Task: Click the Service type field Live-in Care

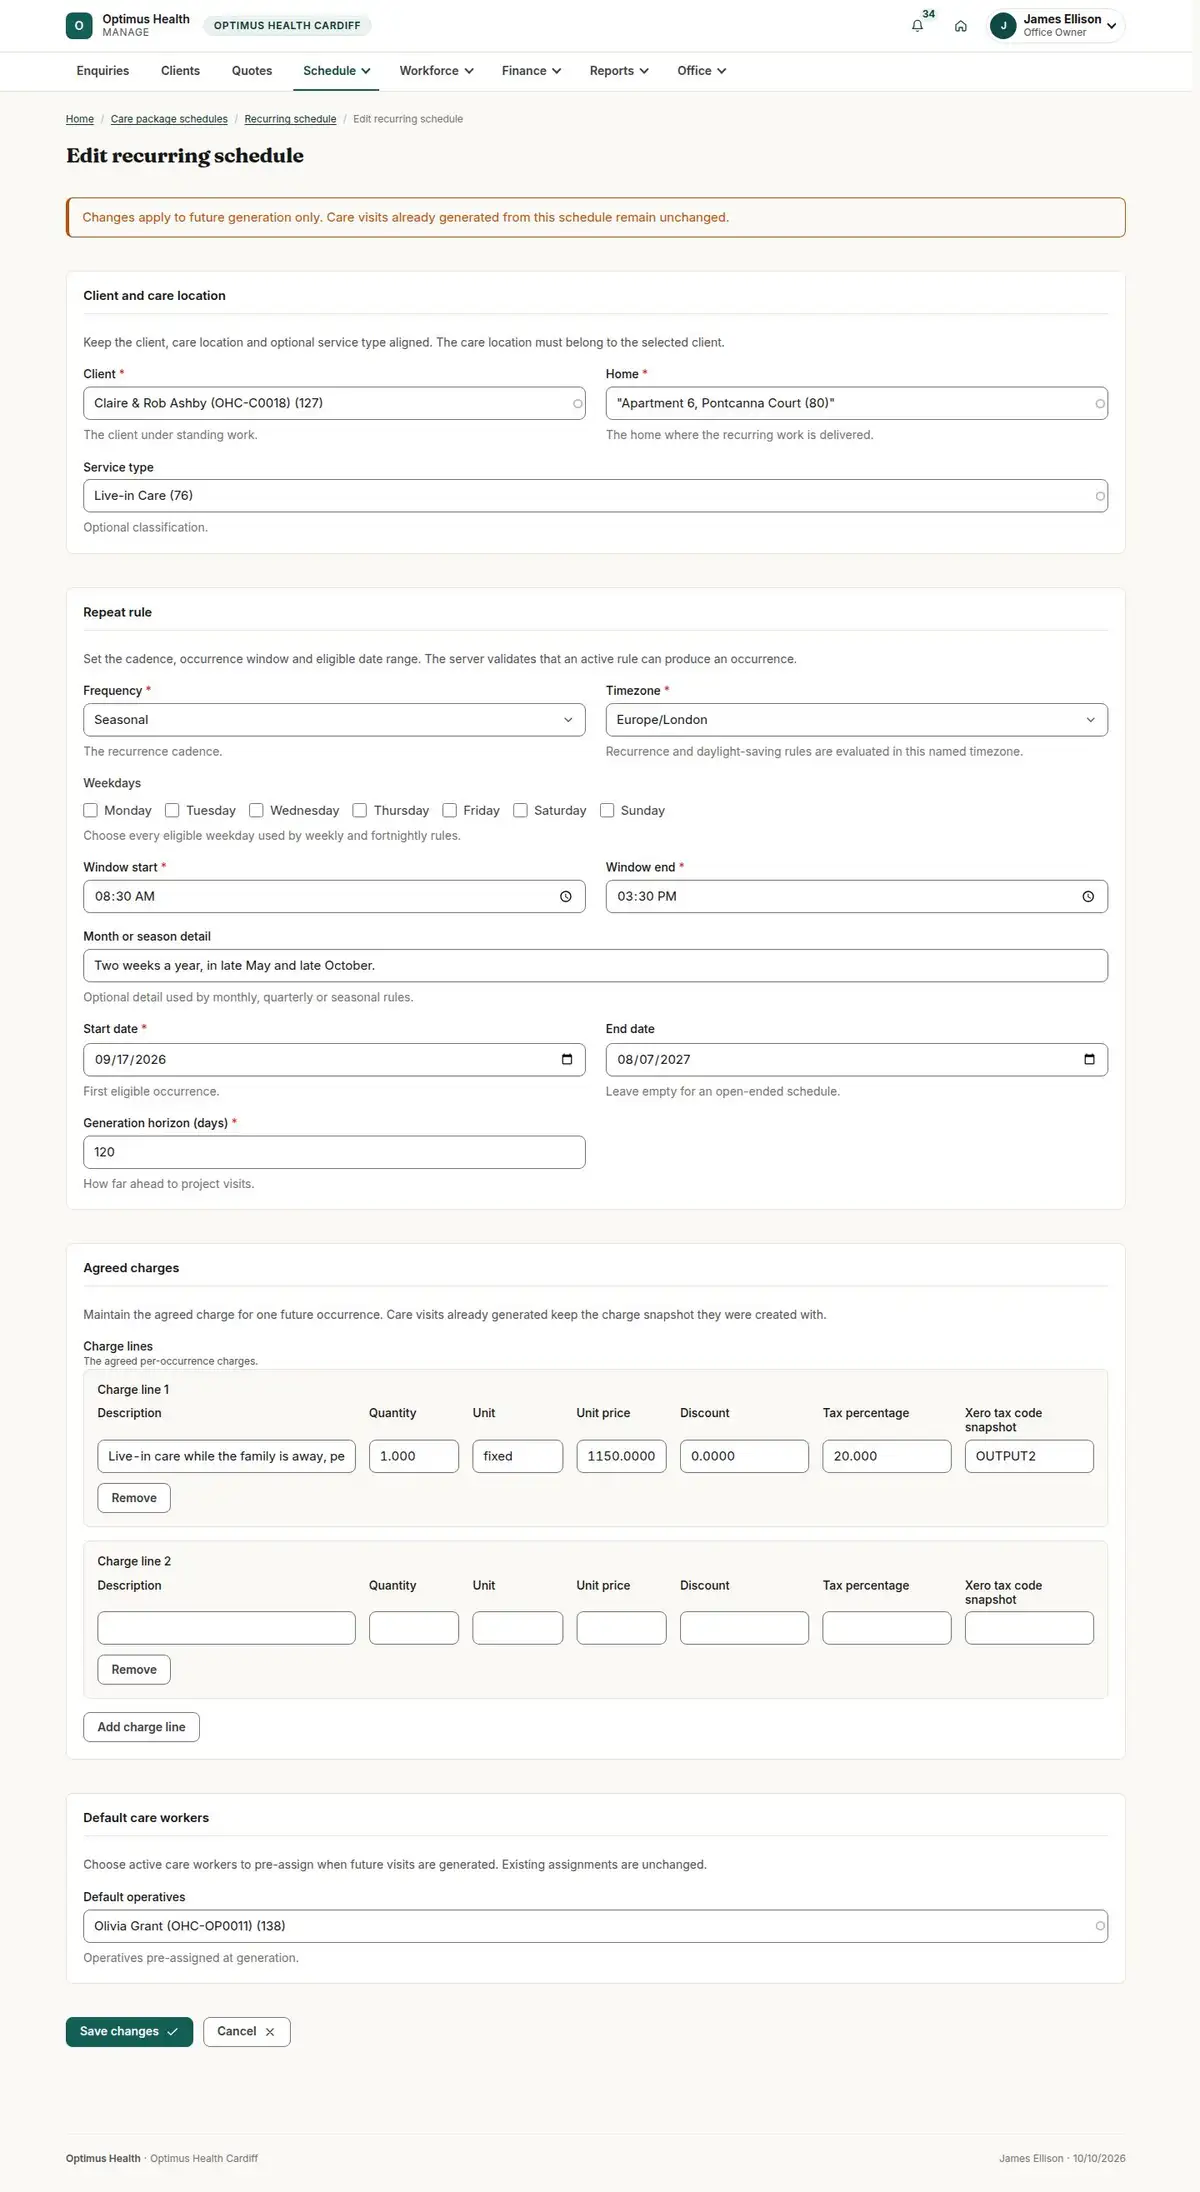Action: [595, 496]
